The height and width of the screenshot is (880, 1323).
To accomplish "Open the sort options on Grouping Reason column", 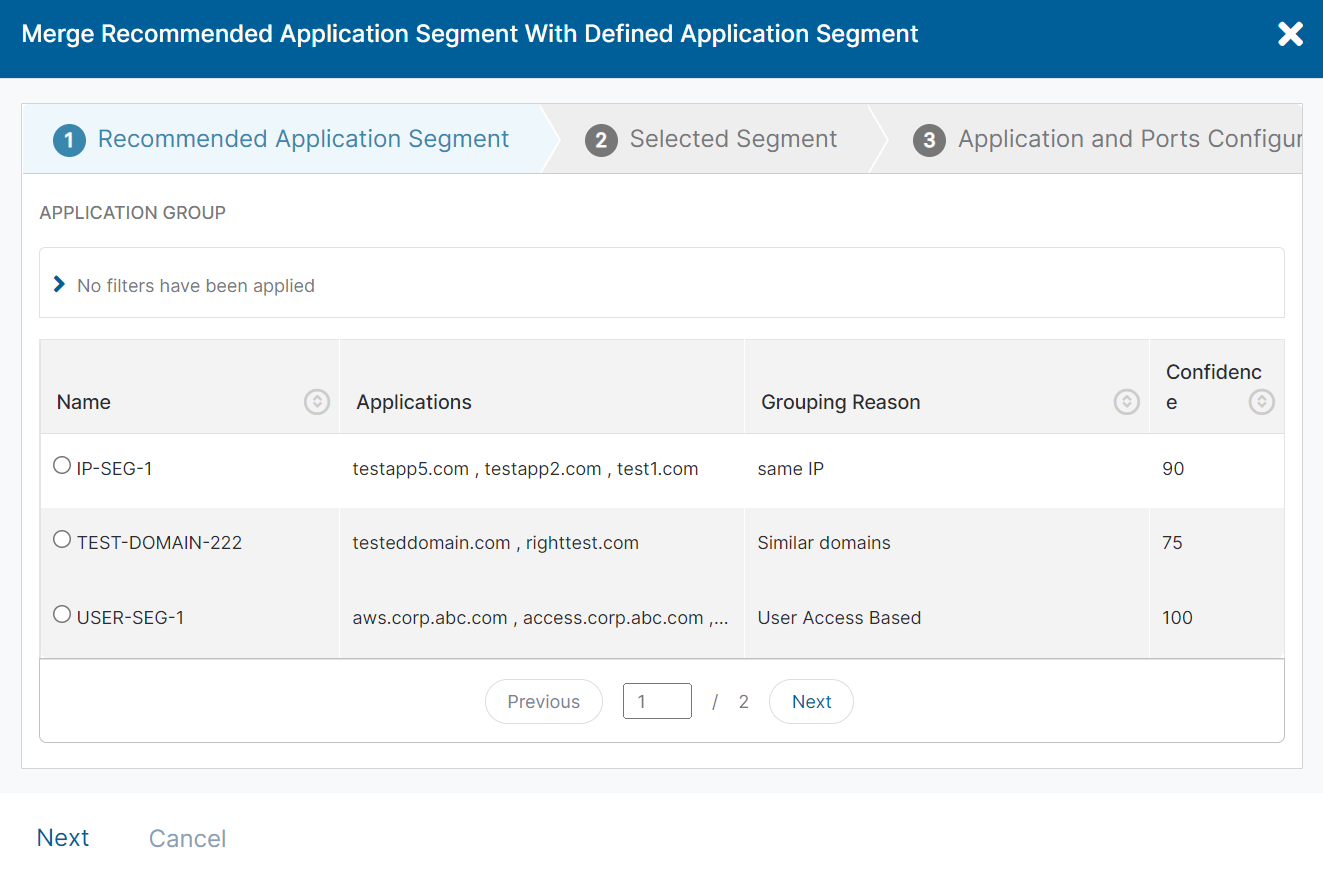I will (x=1126, y=401).
